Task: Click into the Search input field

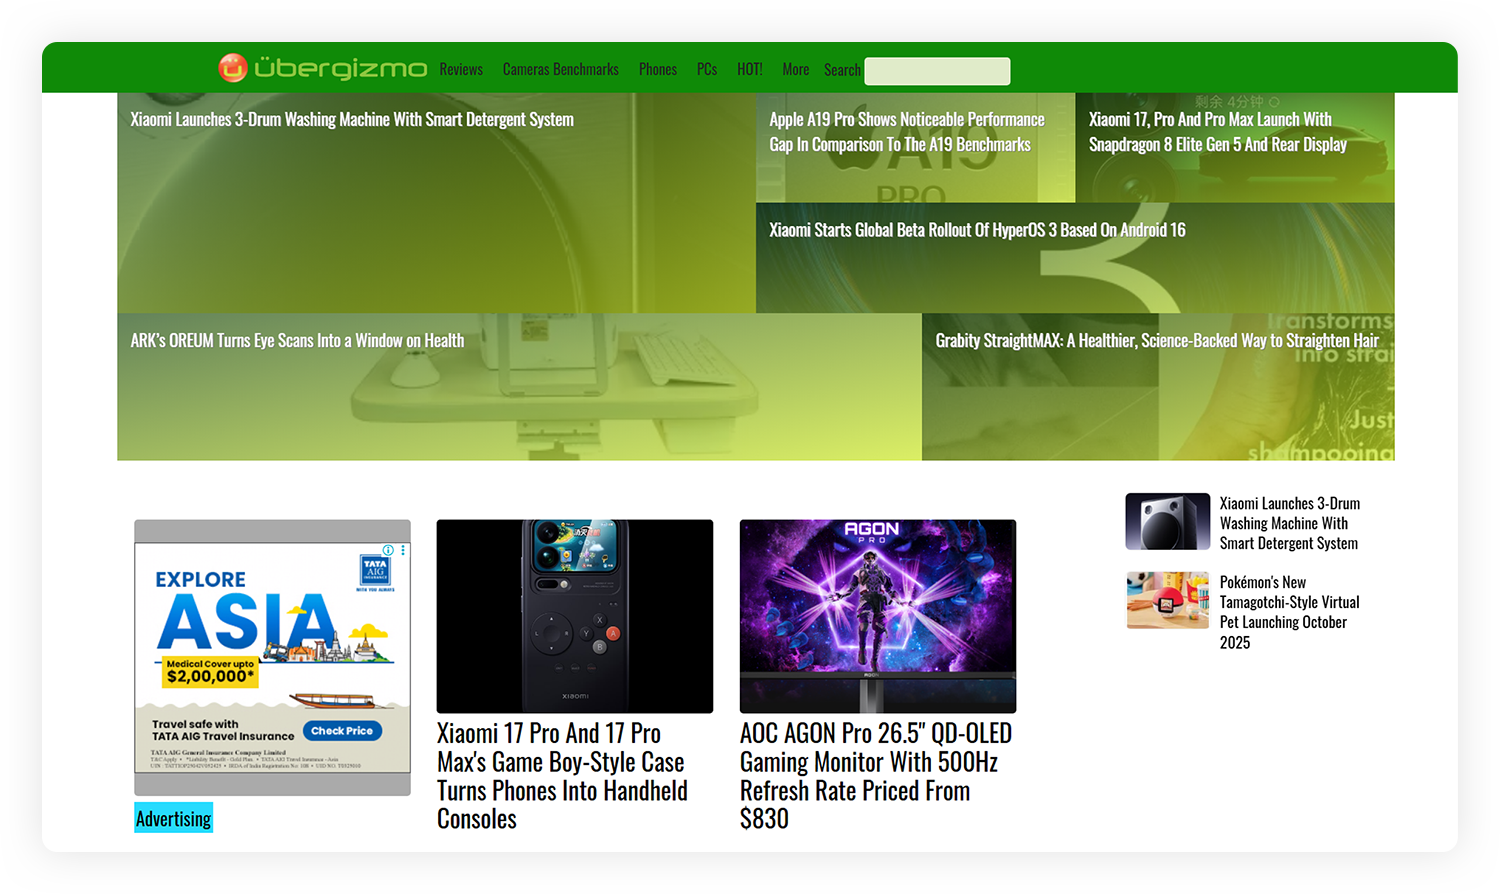Action: coord(937,71)
